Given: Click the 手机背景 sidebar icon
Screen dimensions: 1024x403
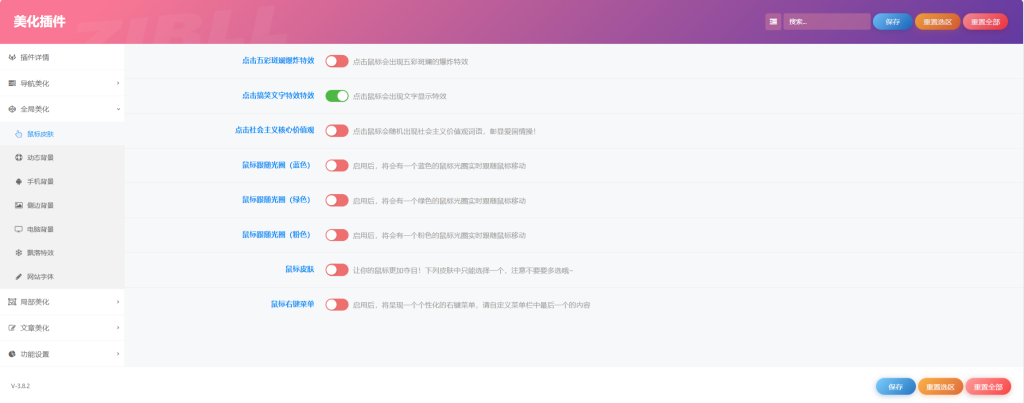Looking at the screenshot, I should pyautogui.click(x=19, y=181).
